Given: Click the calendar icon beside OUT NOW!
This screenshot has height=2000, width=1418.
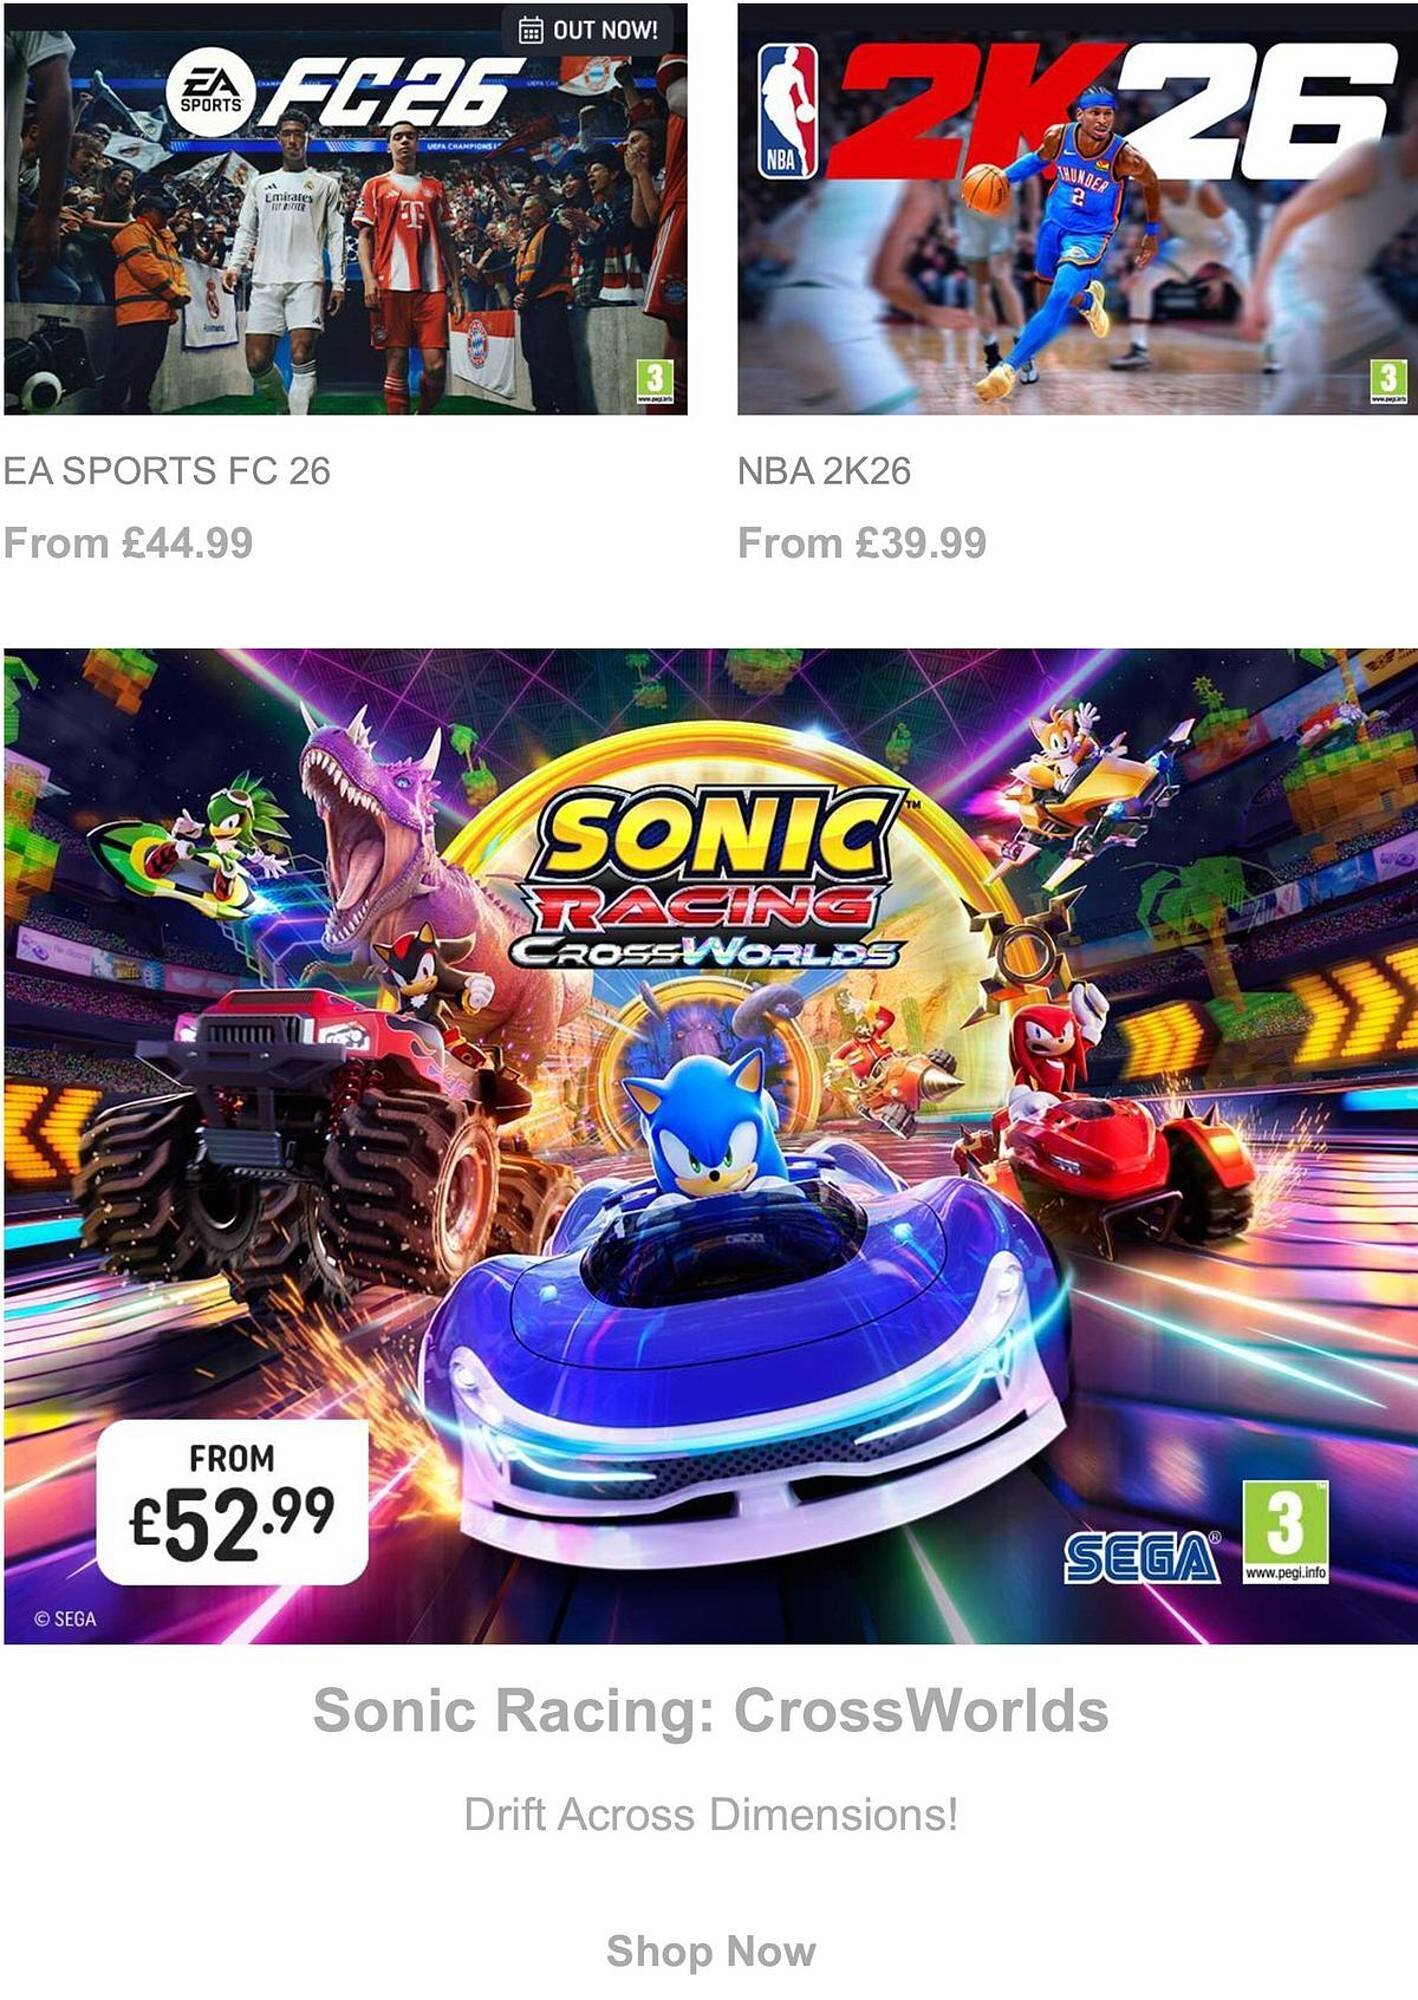Looking at the screenshot, I should coord(530,31).
